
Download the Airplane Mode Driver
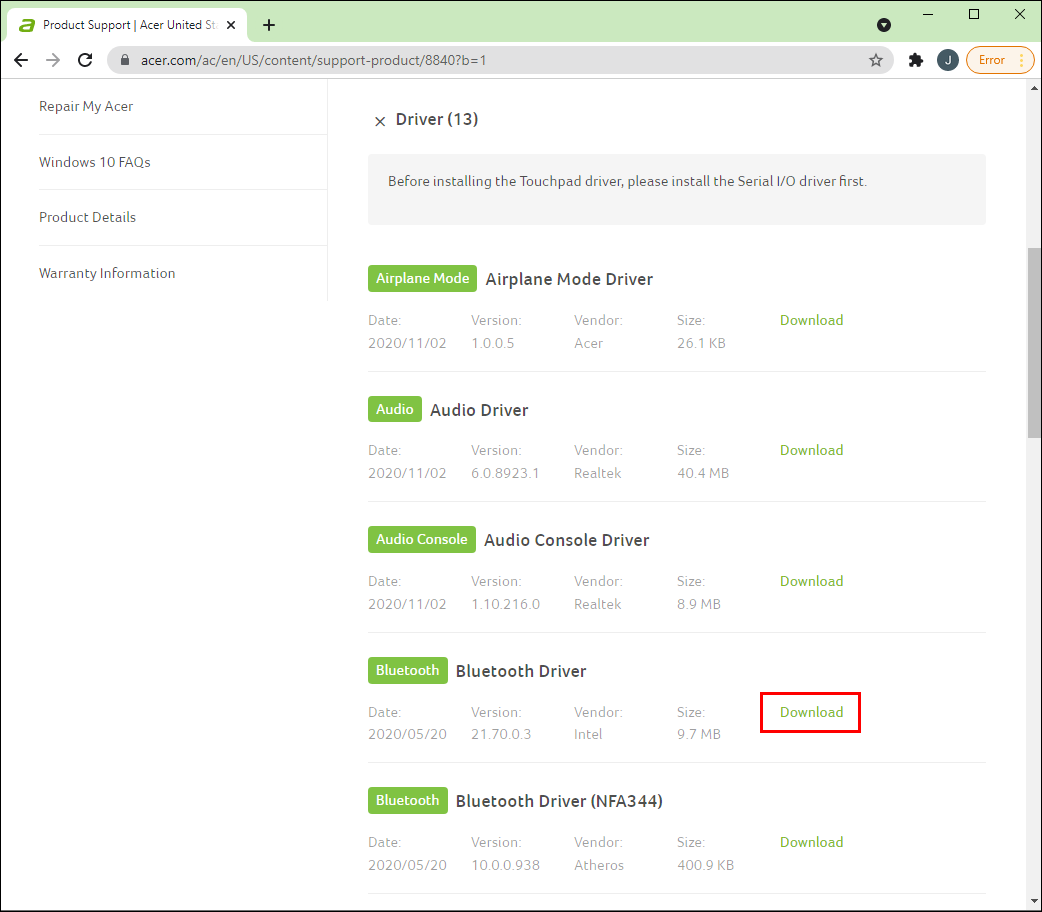pos(811,320)
